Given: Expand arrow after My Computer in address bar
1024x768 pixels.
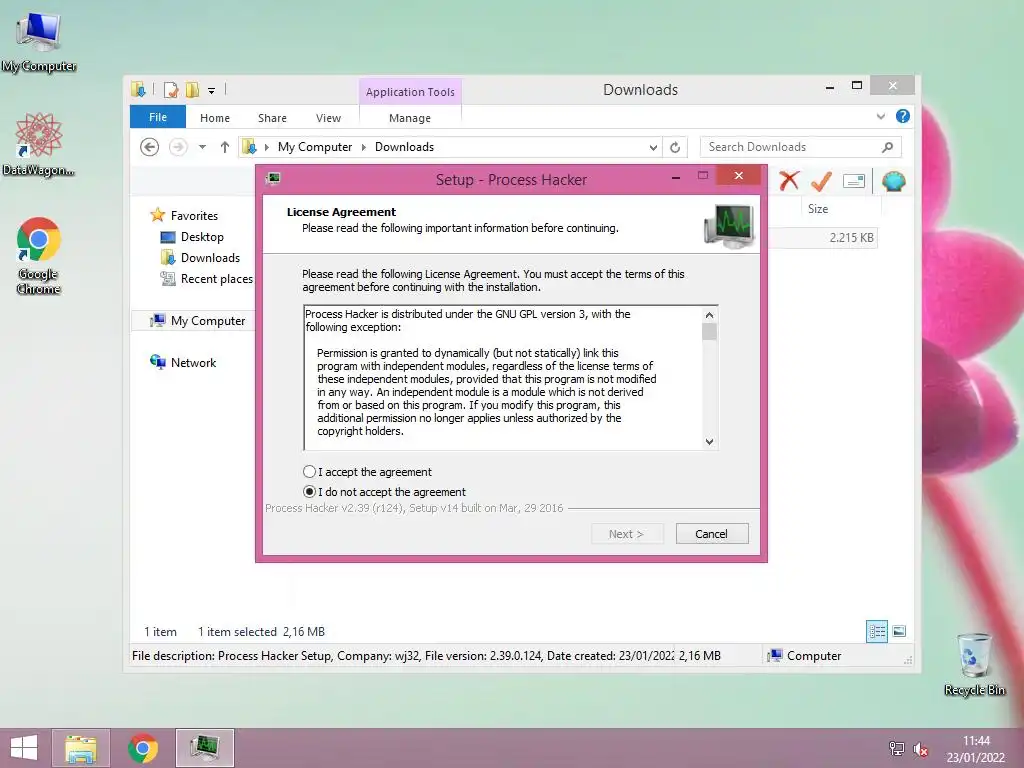Looking at the screenshot, I should tap(364, 147).
